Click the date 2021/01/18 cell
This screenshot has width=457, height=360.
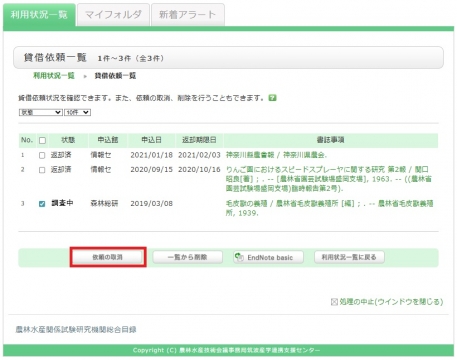(x=151, y=155)
